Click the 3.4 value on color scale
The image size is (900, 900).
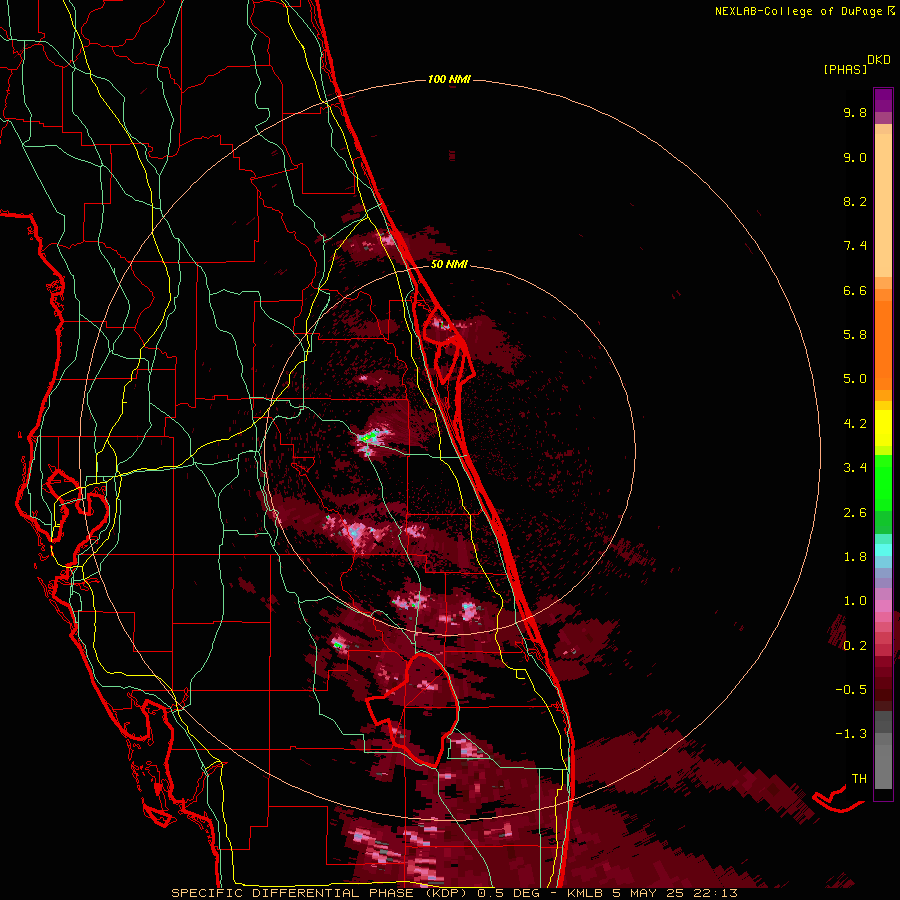855,468
